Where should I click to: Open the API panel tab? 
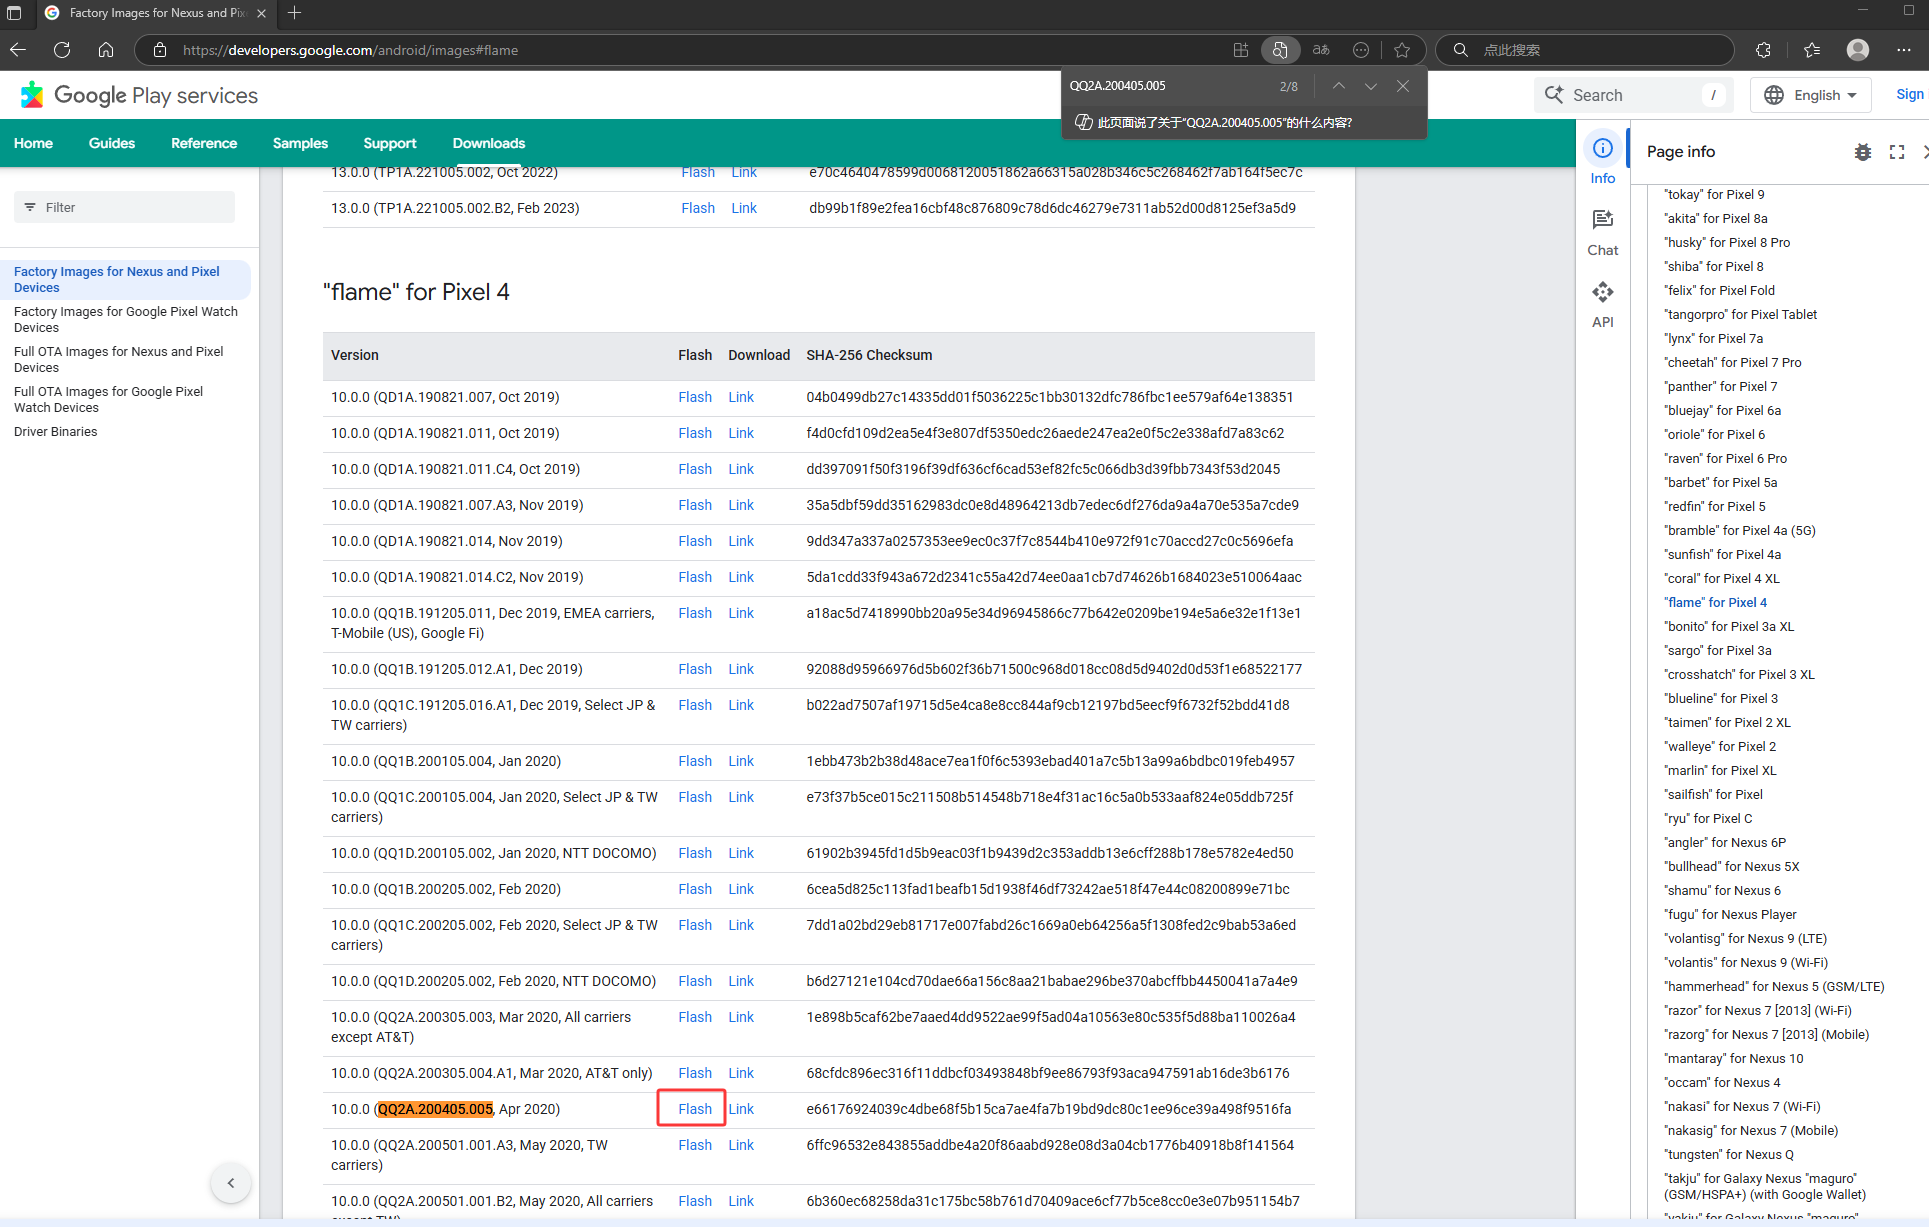point(1603,305)
